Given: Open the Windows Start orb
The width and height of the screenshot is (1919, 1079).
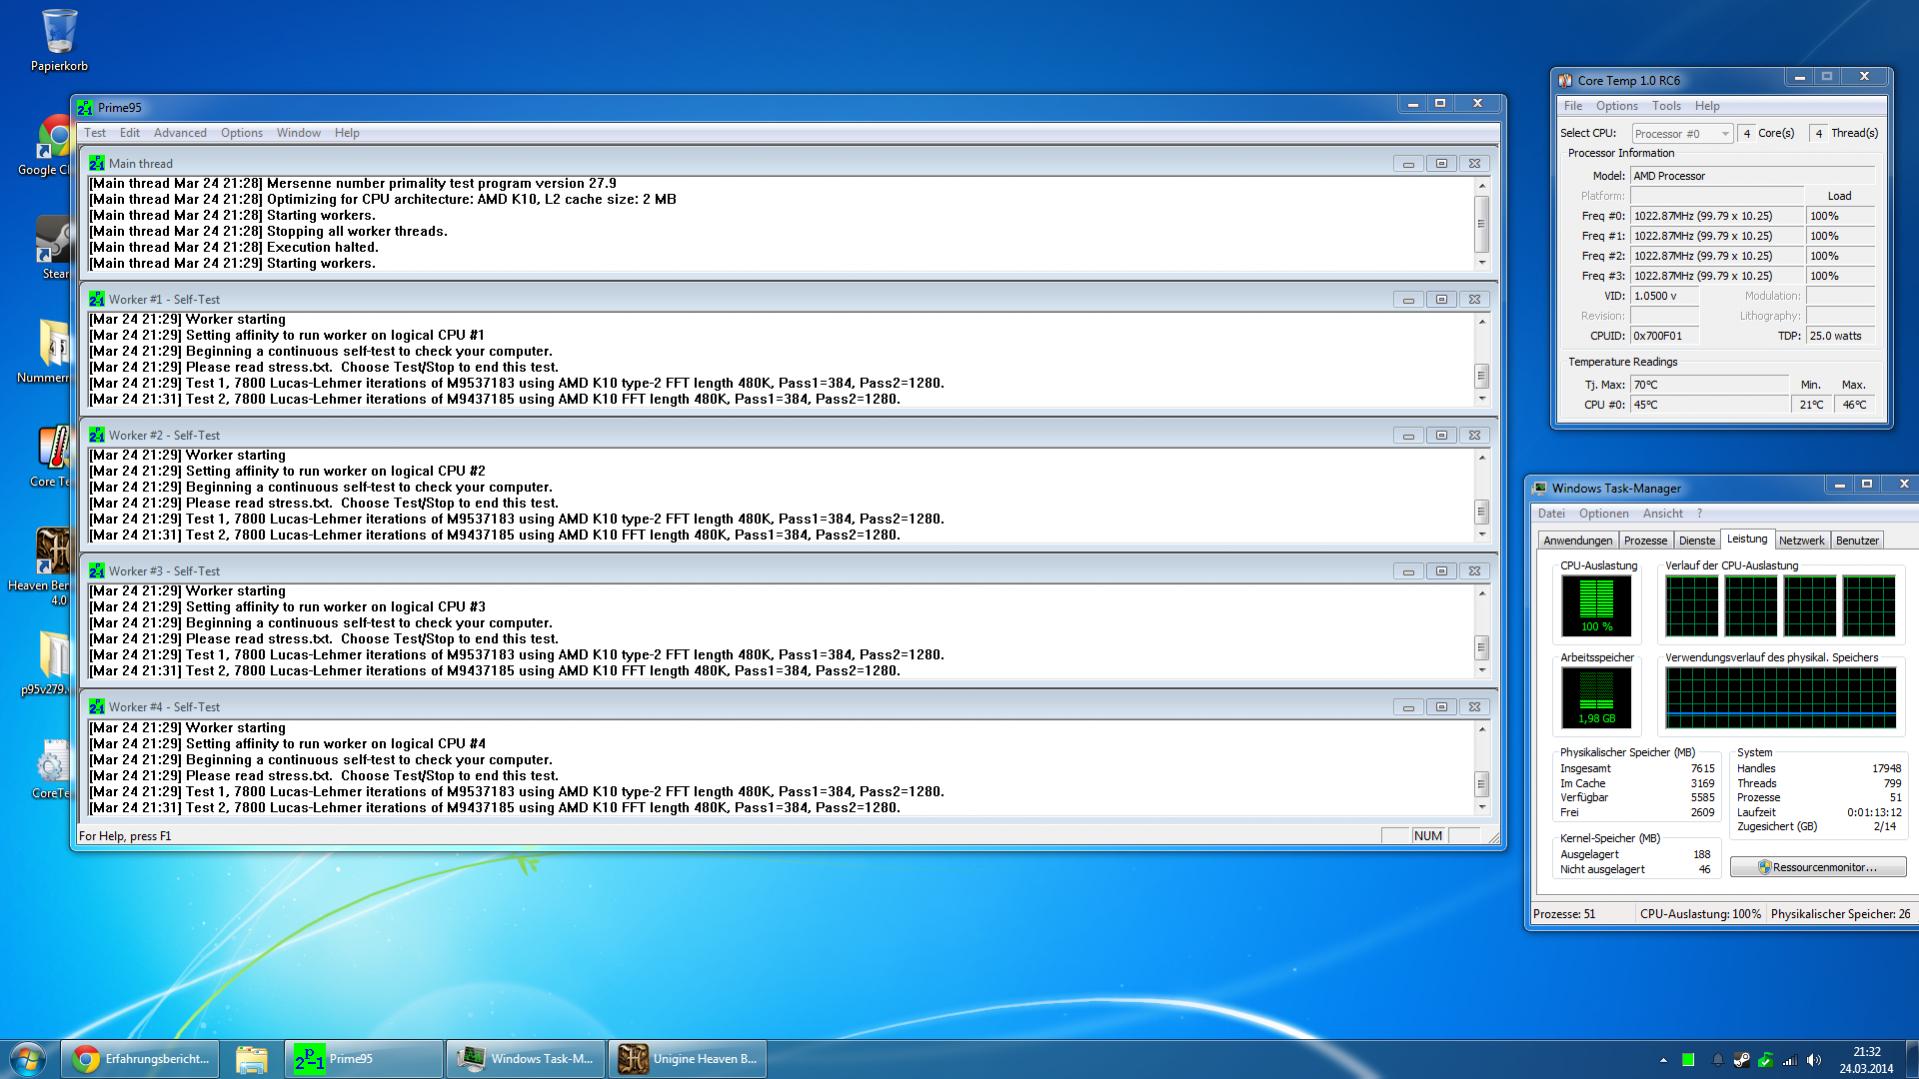Looking at the screenshot, I should [27, 1059].
